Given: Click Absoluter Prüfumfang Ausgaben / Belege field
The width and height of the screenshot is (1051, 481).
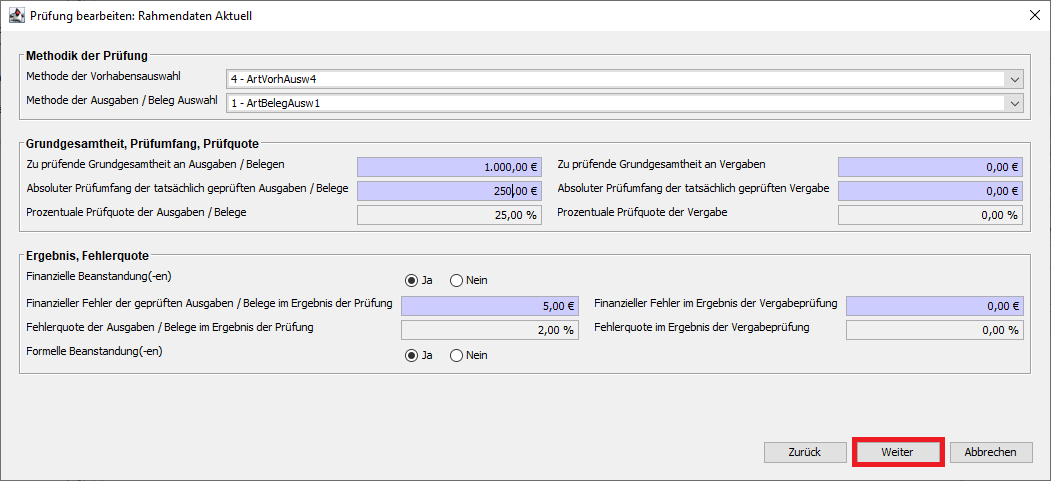Looking at the screenshot, I should 449,191.
